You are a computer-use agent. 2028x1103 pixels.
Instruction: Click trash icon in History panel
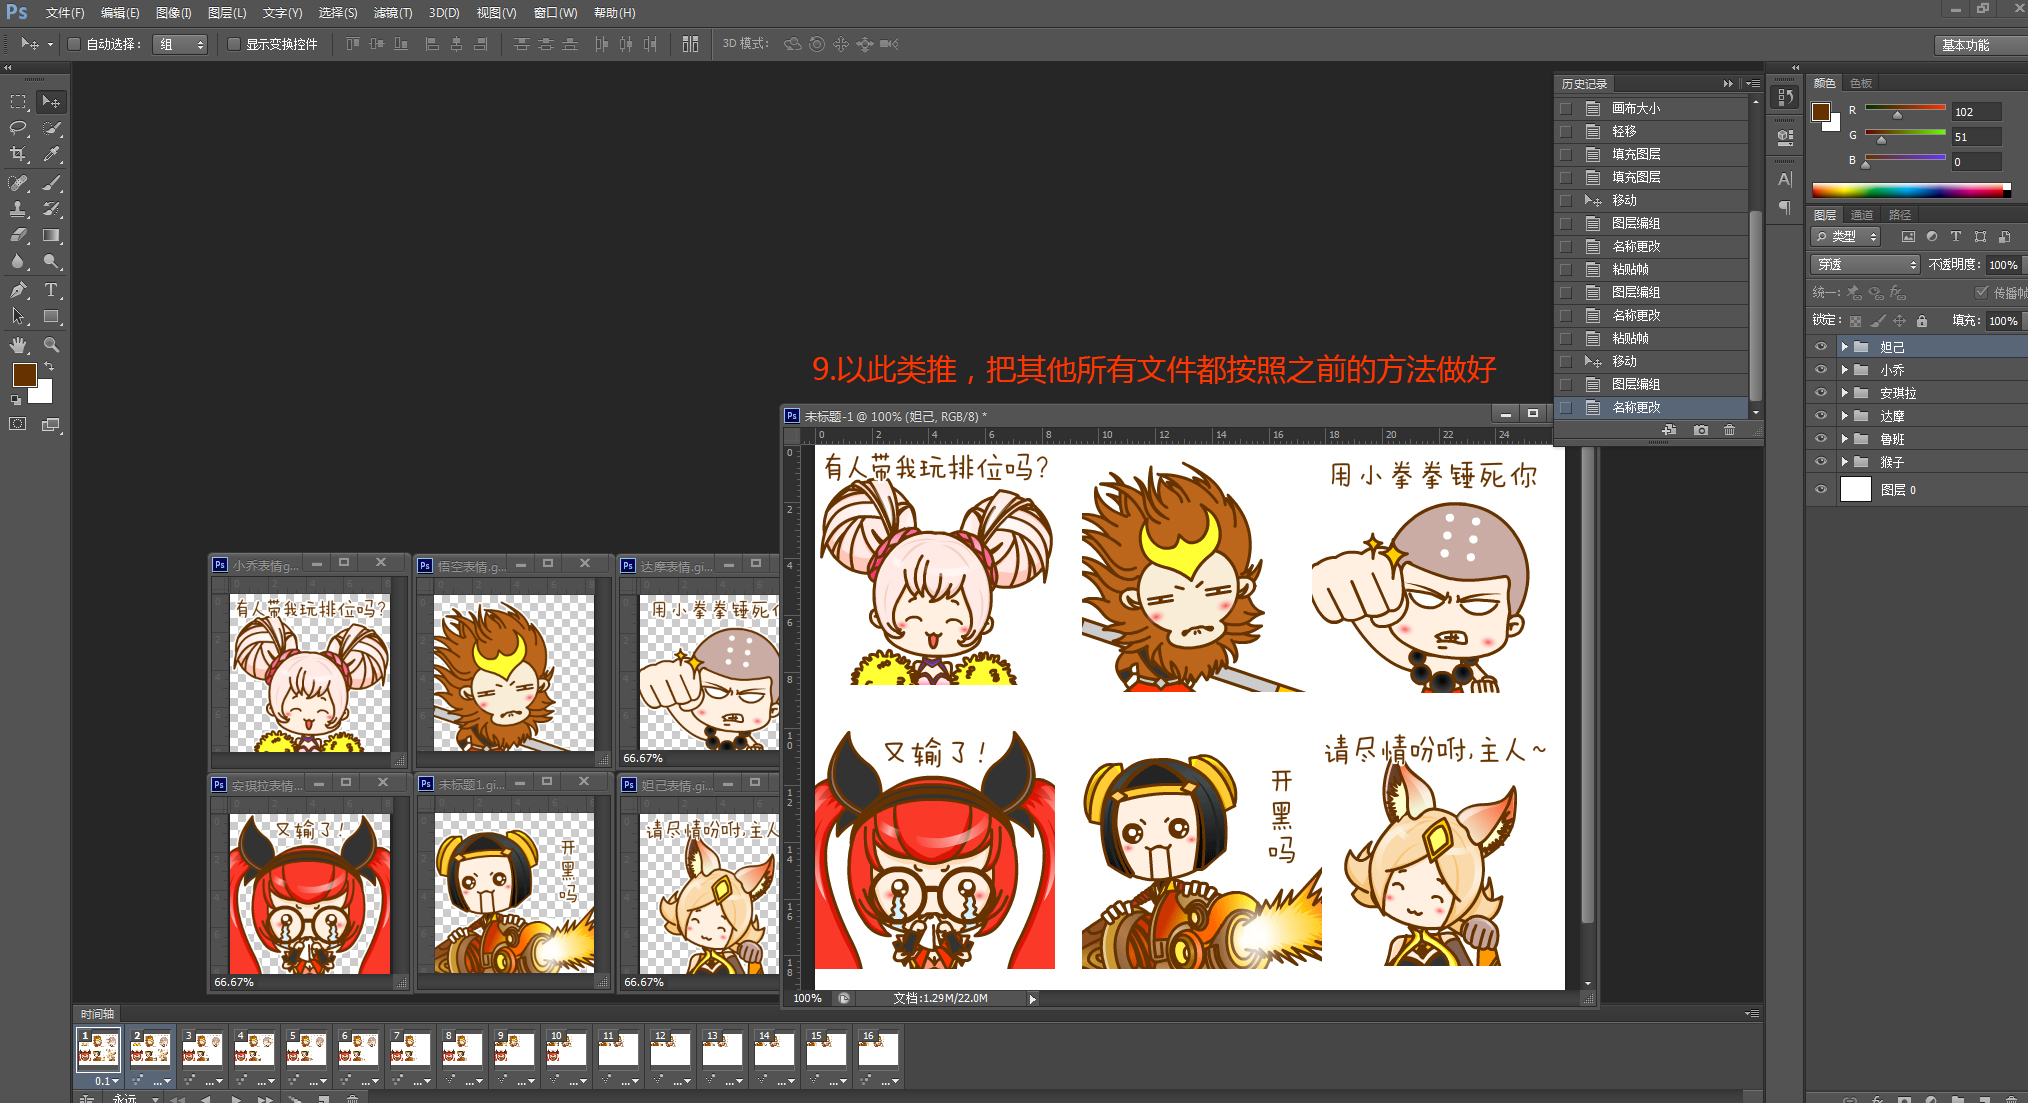click(1729, 430)
